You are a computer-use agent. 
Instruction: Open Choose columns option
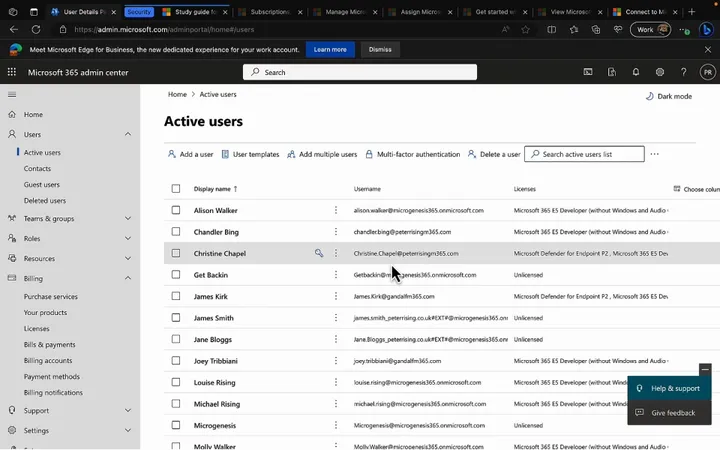(x=696, y=189)
